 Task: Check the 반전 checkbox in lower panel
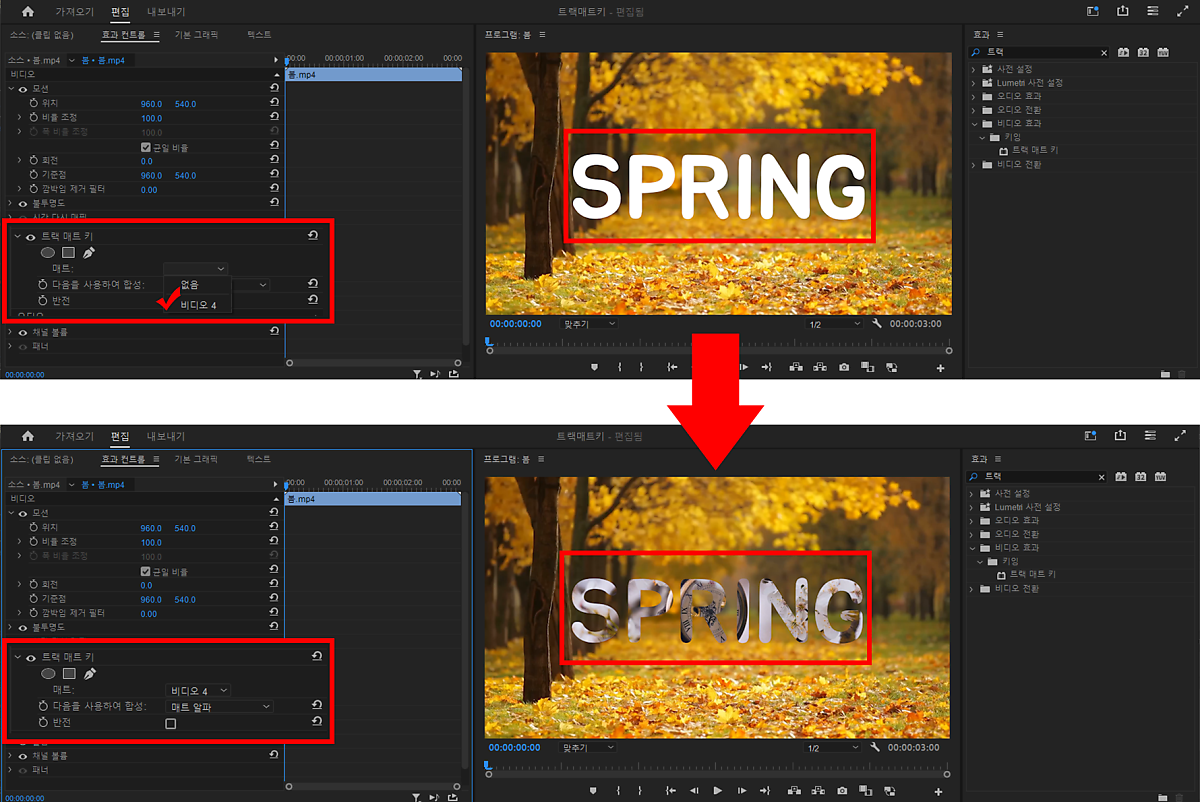pyautogui.click(x=171, y=723)
